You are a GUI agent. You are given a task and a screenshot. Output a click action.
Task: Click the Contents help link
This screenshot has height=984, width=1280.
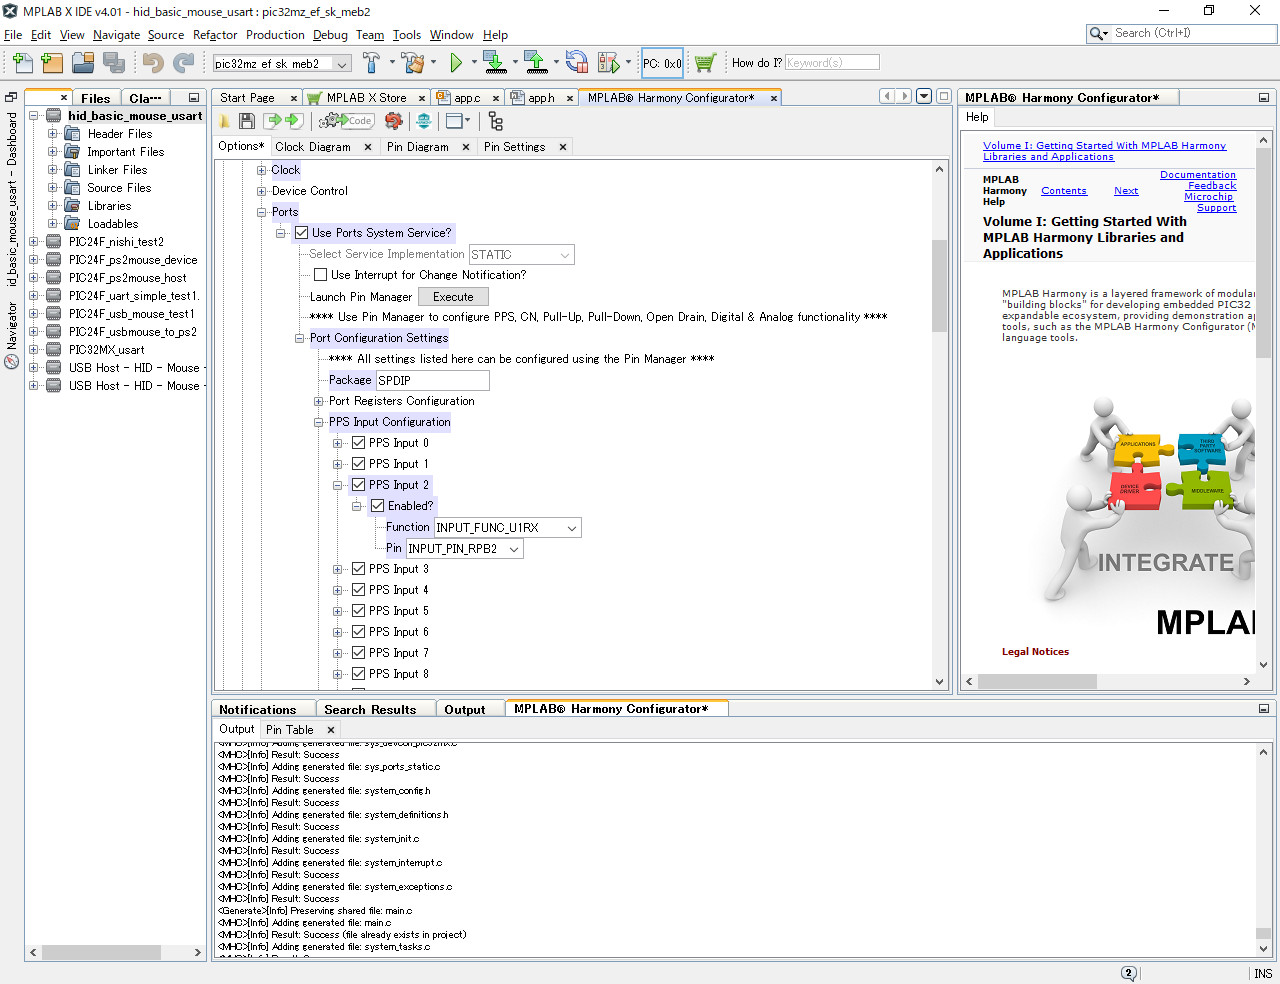1063,191
